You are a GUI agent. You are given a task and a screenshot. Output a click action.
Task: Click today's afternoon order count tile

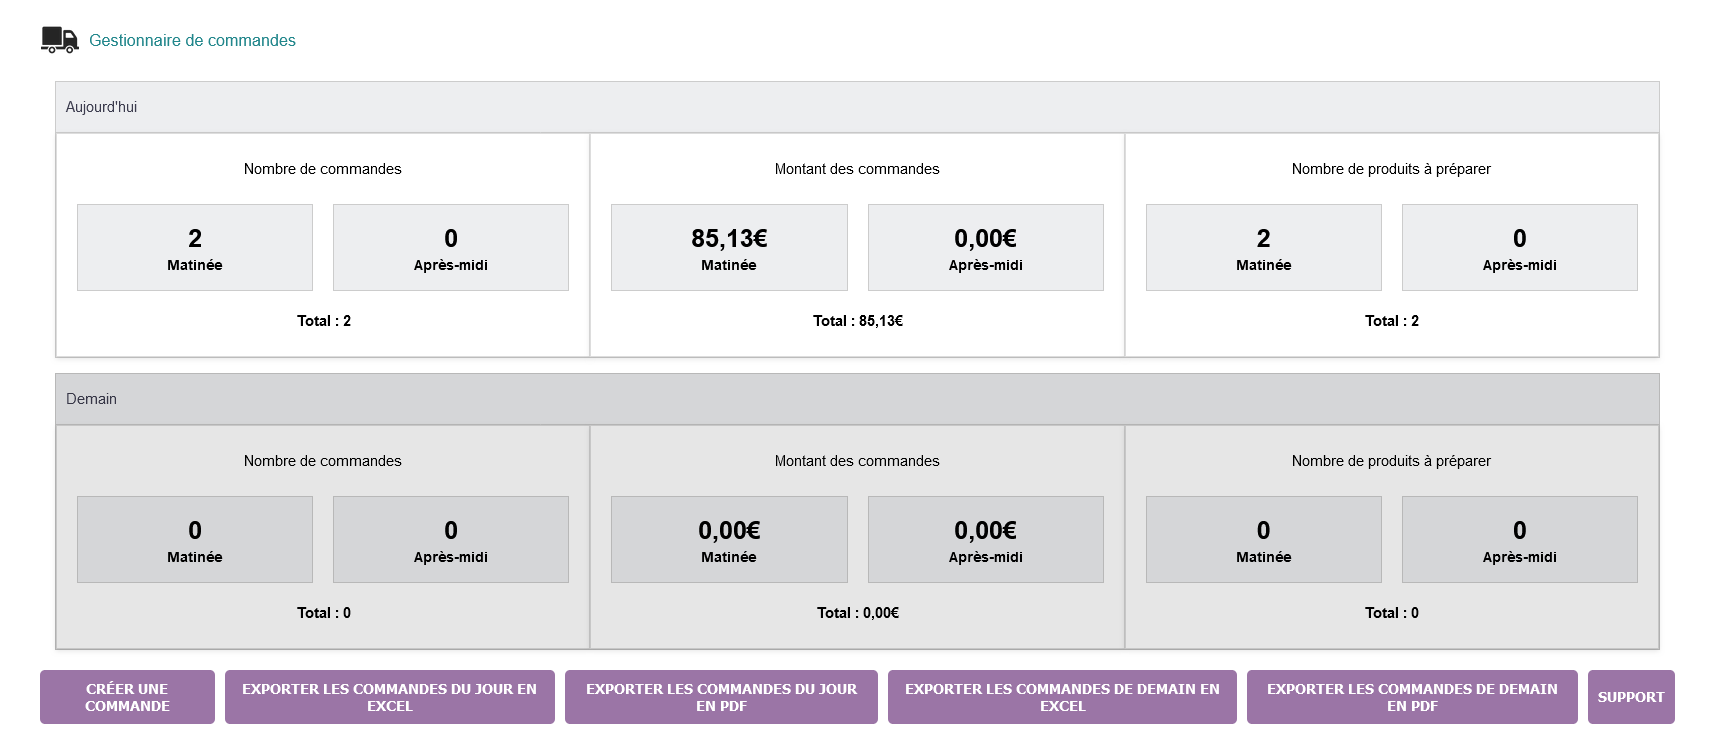(x=451, y=248)
